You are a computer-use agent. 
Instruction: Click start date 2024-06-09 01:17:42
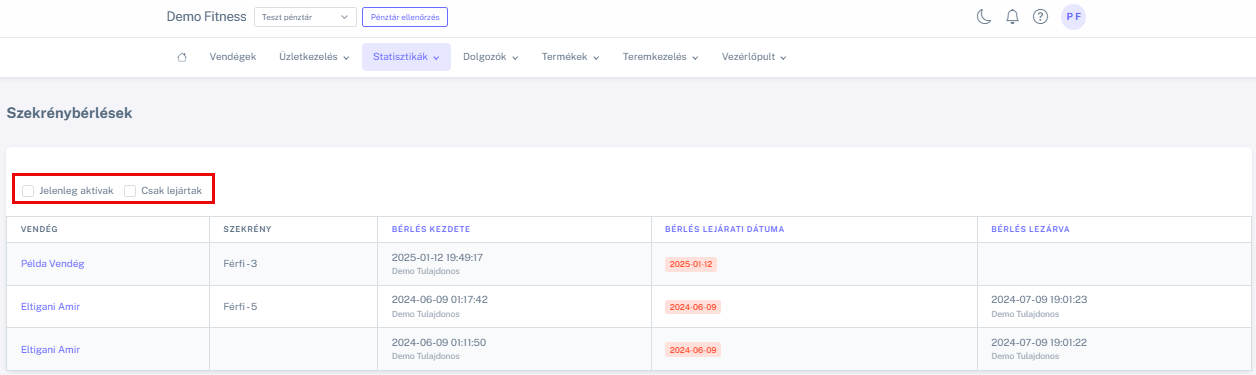439,299
